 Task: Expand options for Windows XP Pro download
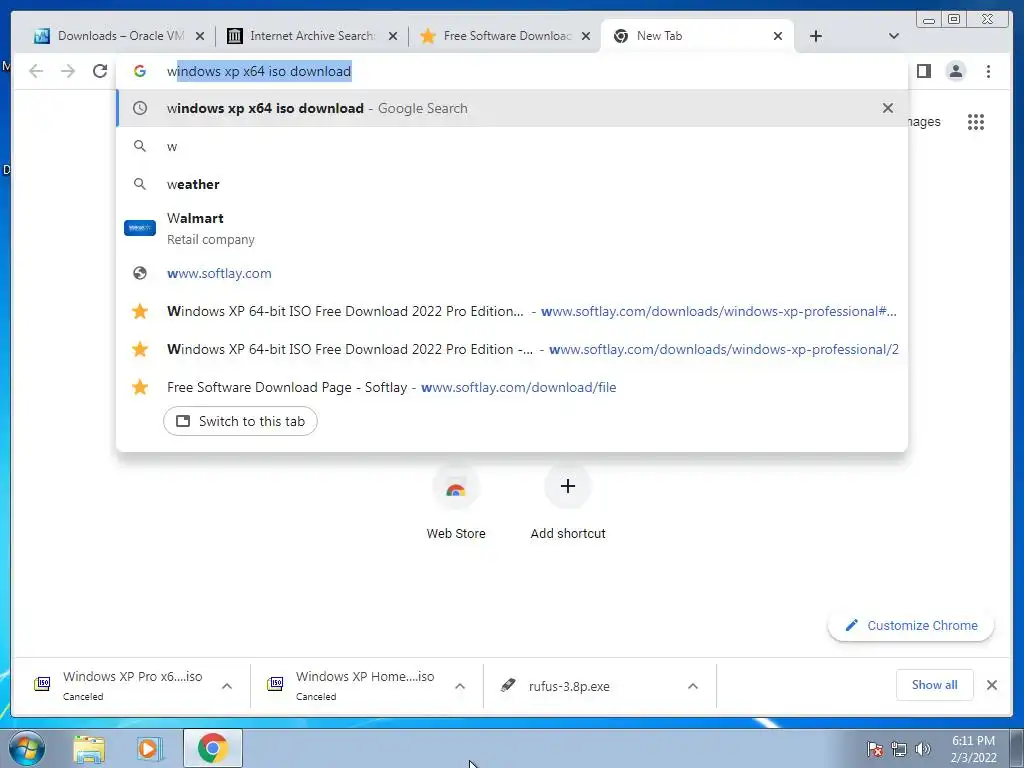click(x=227, y=686)
